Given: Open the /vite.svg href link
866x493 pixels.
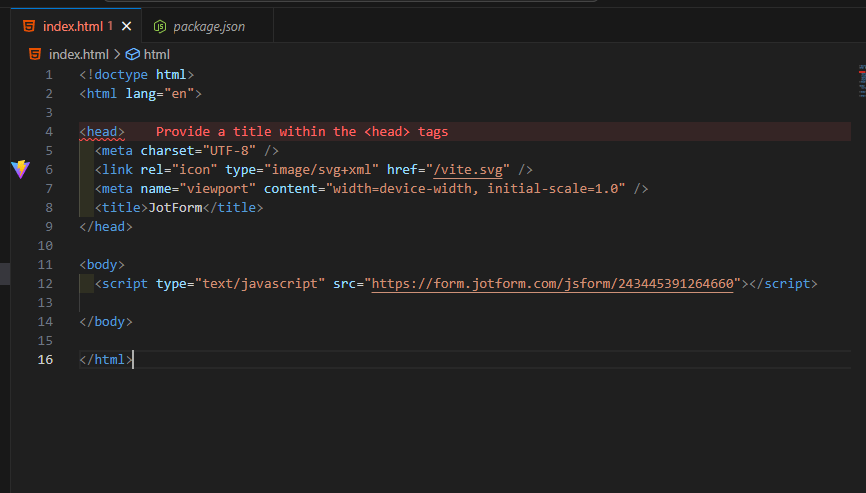Looking at the screenshot, I should tap(468, 169).
